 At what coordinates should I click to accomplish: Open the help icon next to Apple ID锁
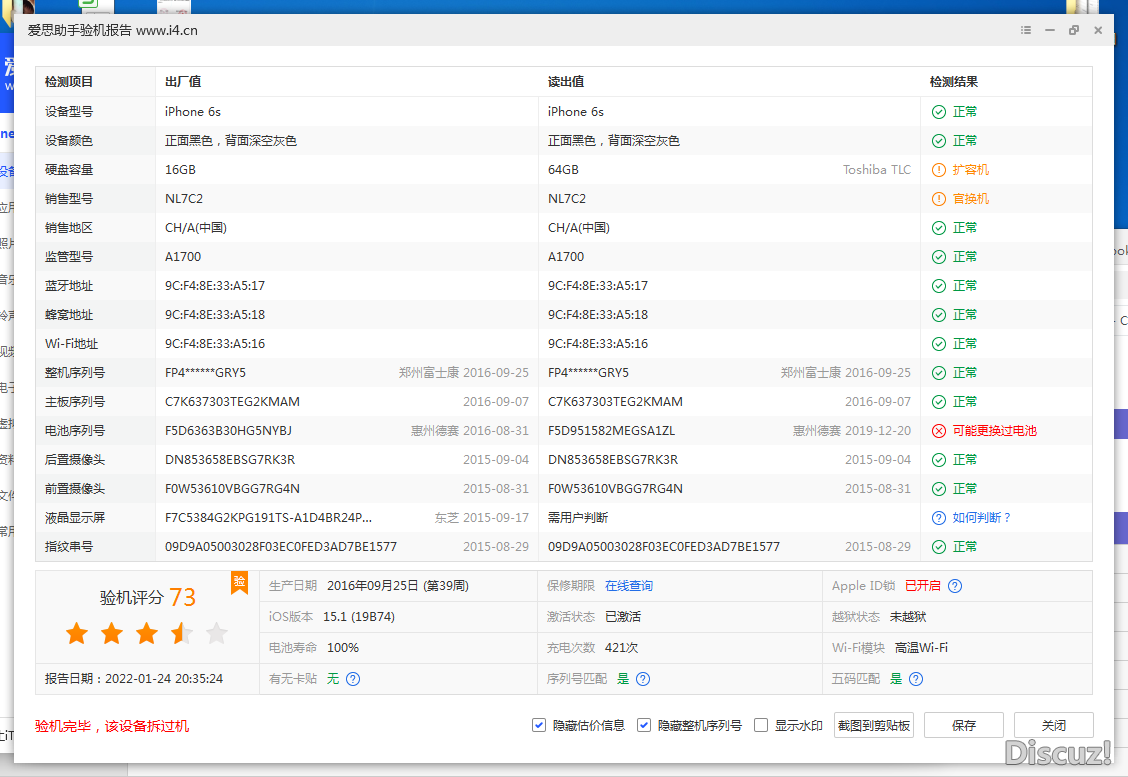pos(955,586)
